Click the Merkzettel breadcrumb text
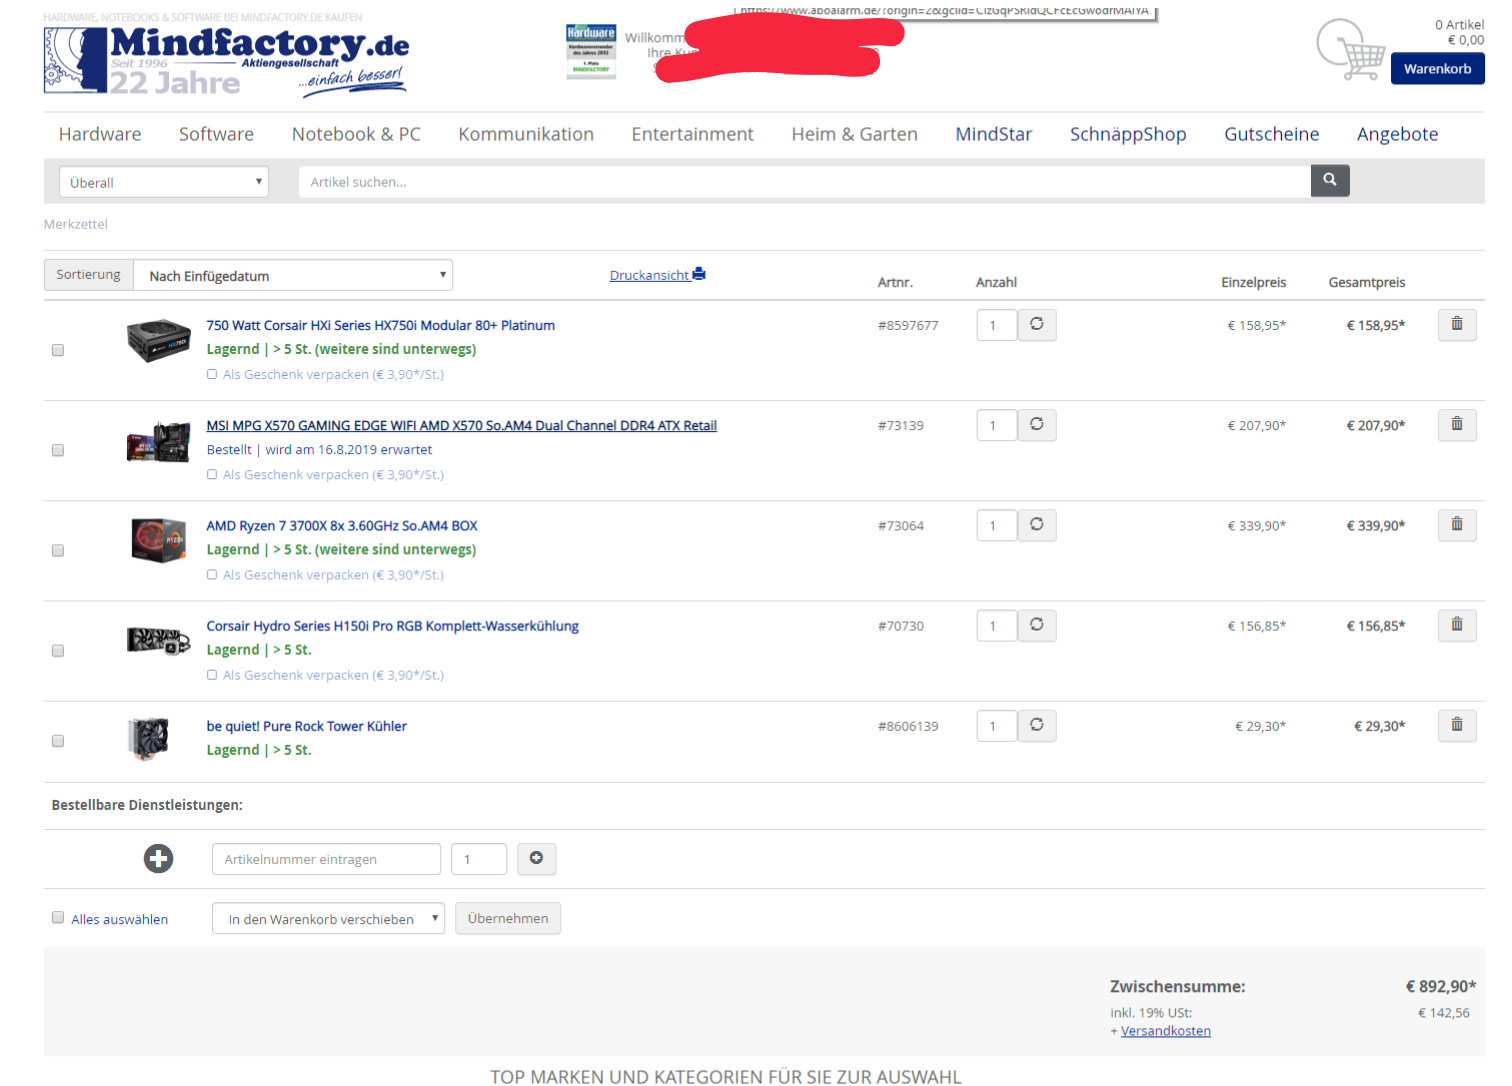1512x1086 pixels. [76, 224]
